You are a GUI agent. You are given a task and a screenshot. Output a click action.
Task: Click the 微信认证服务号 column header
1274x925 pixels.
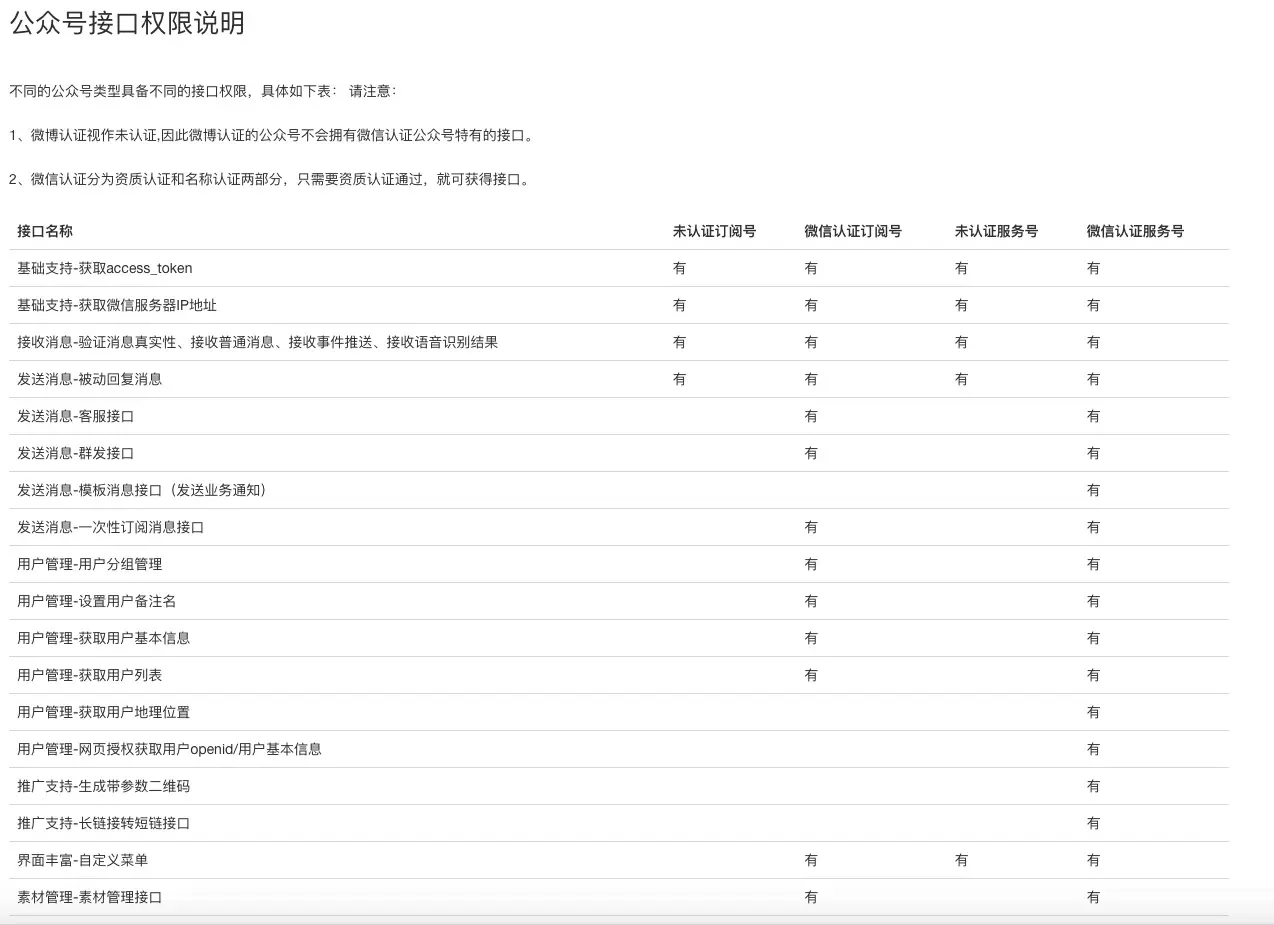pos(1135,231)
